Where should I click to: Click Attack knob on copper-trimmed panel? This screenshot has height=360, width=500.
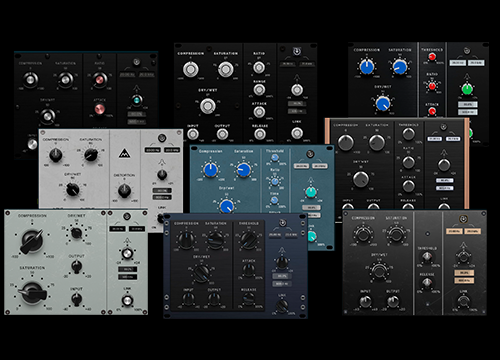pos(409,186)
